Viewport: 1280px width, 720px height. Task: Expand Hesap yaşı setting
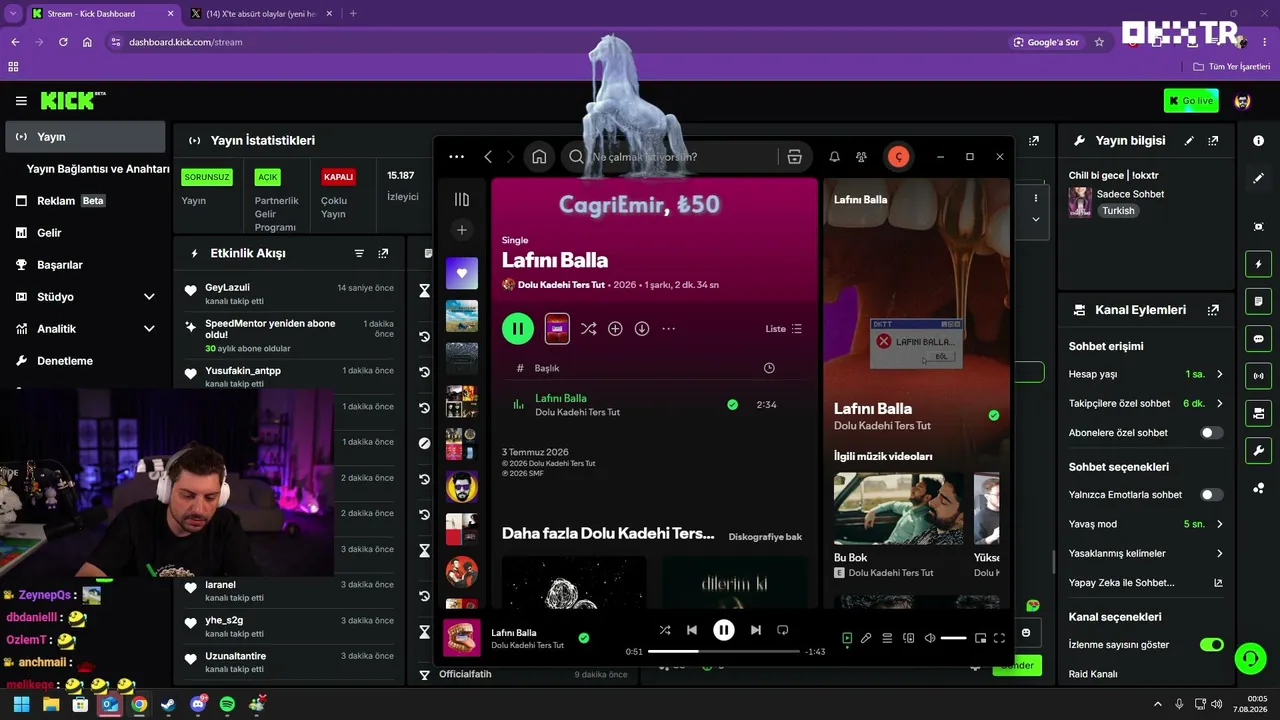click(x=1147, y=374)
